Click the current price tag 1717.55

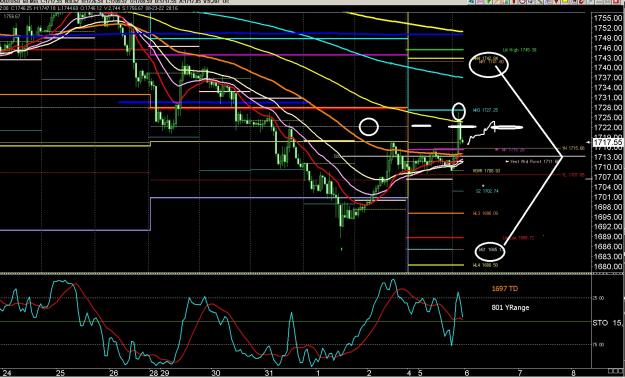608,142
